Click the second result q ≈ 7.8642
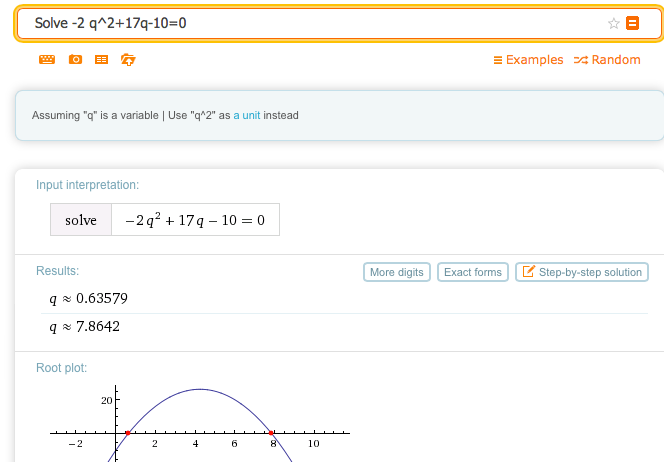This screenshot has height=462, width=664. point(86,327)
